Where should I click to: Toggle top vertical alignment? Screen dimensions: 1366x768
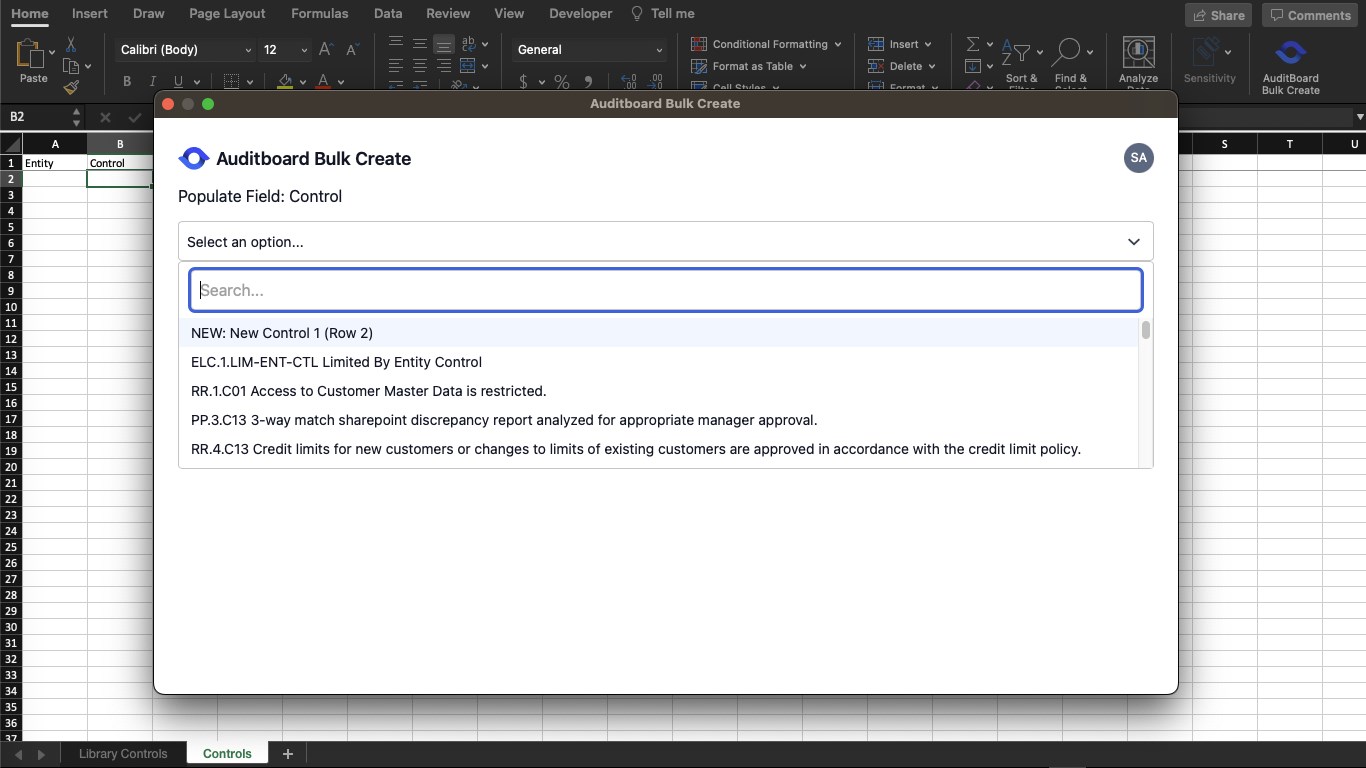(396, 44)
